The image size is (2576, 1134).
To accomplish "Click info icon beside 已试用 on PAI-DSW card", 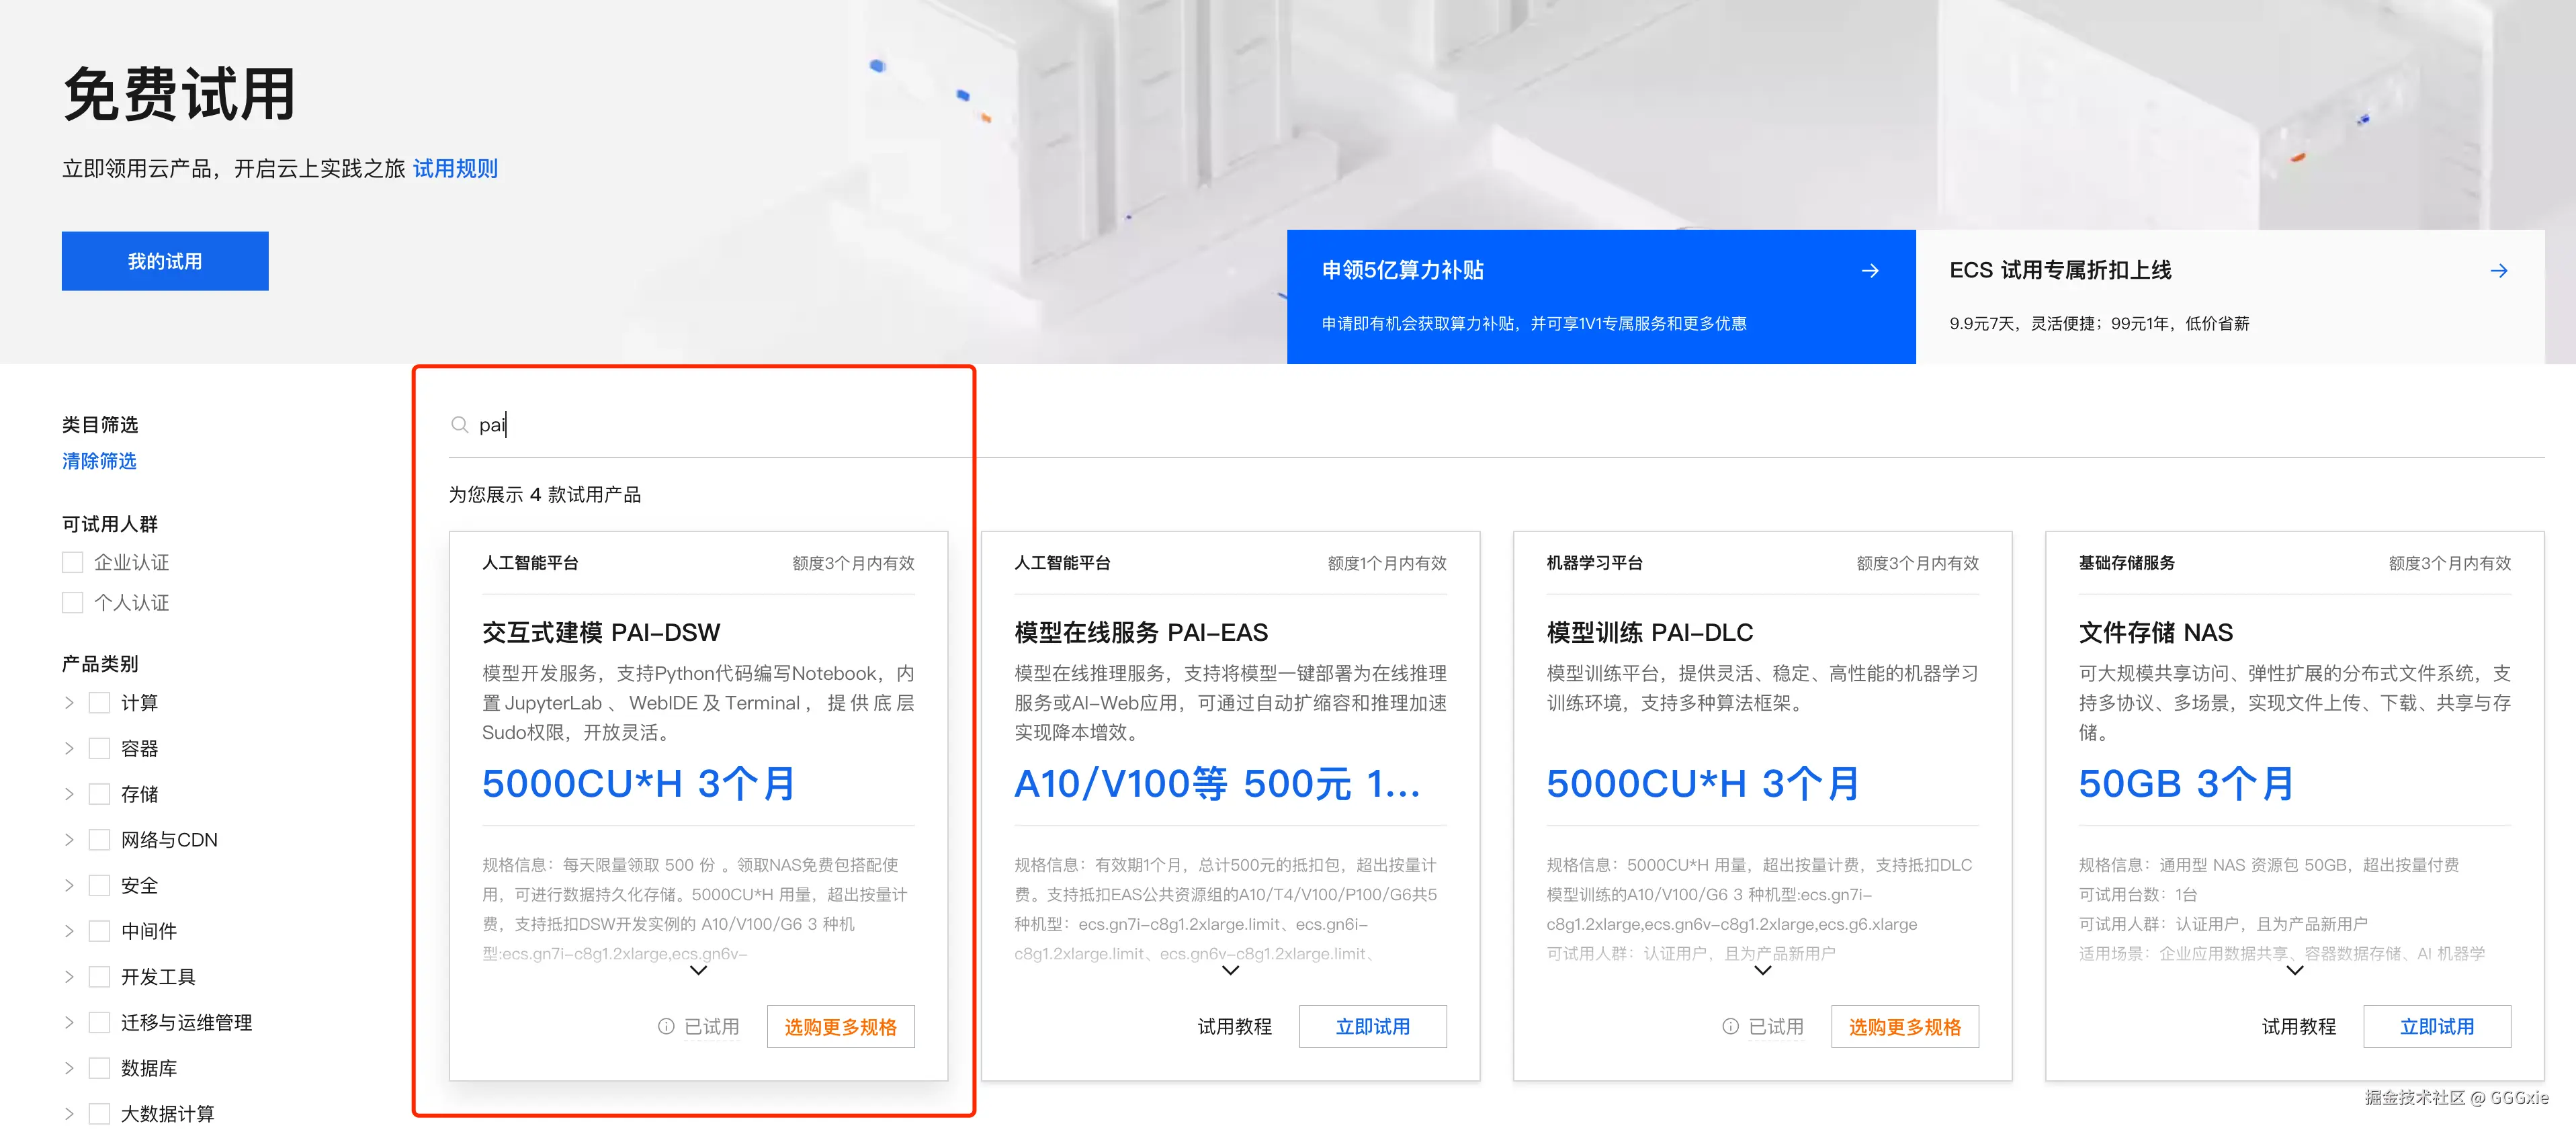I will point(666,1027).
